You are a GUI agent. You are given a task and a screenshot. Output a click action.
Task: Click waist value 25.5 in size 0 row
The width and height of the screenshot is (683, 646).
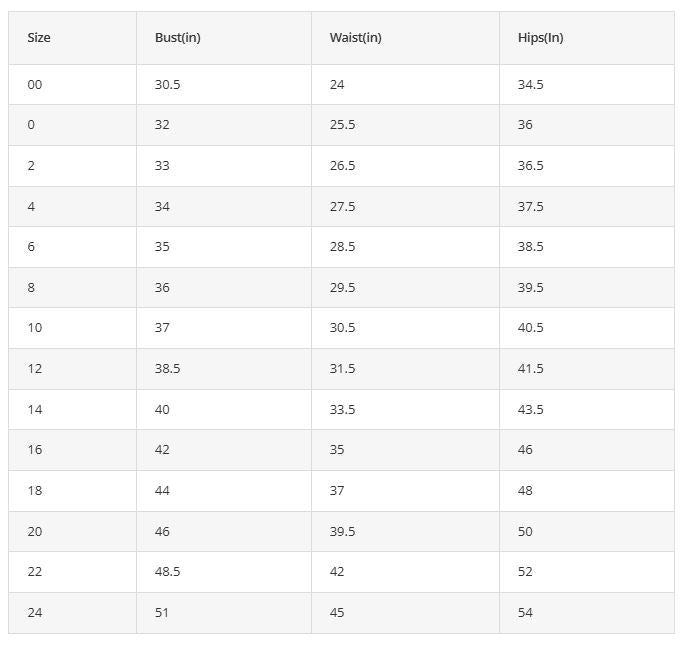[342, 125]
